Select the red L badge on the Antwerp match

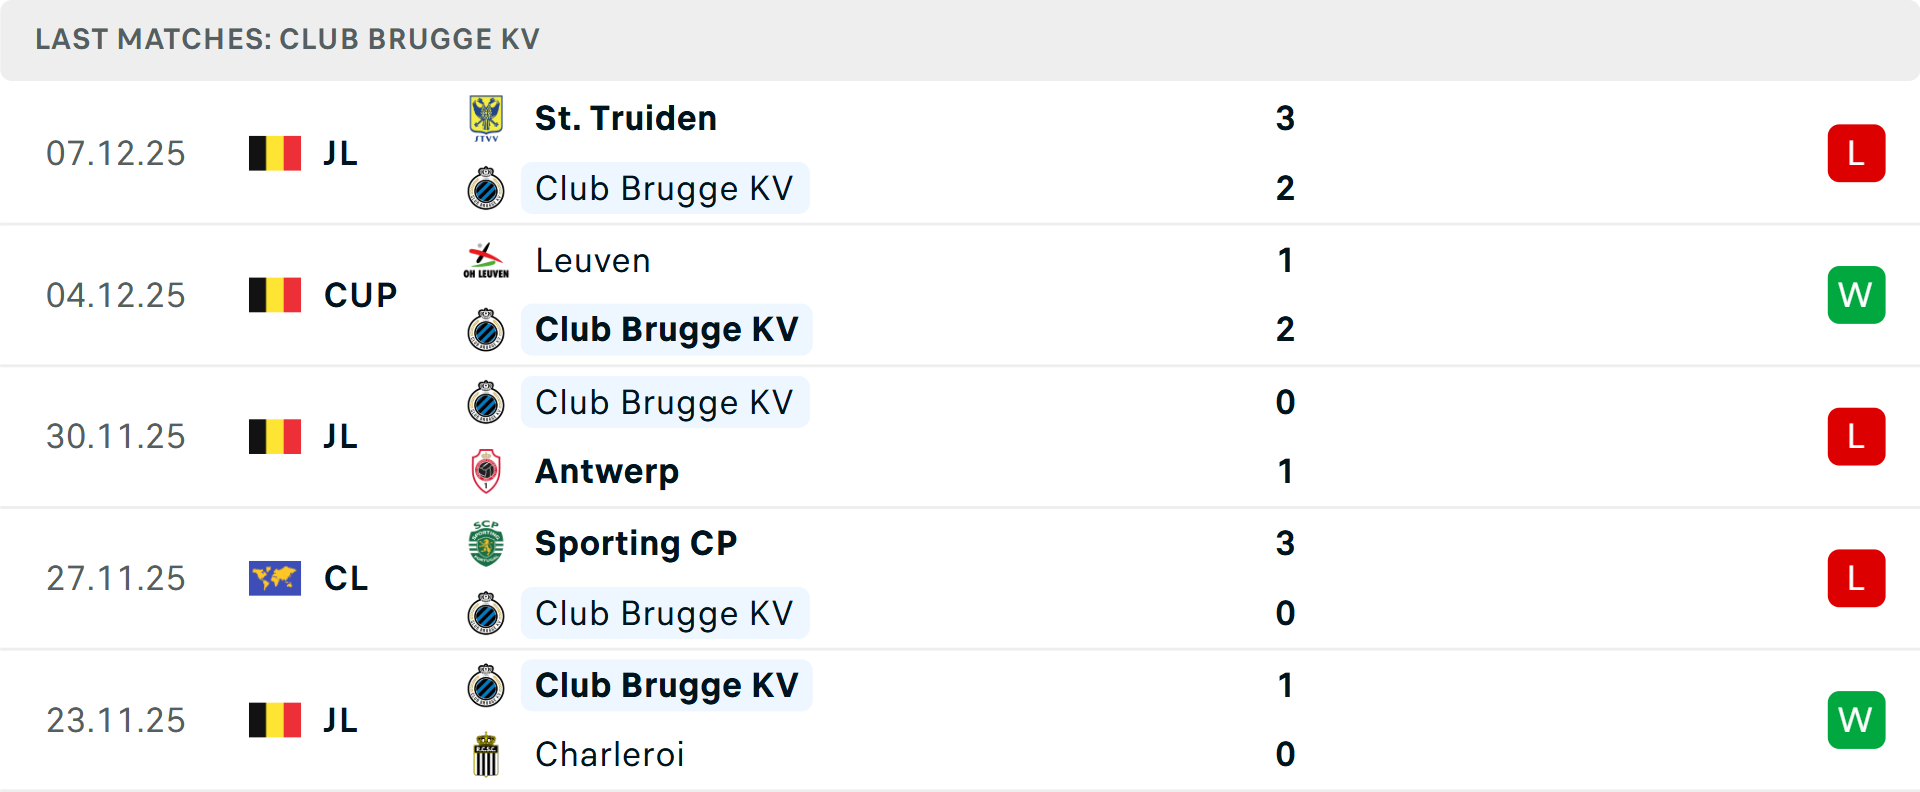point(1856,436)
